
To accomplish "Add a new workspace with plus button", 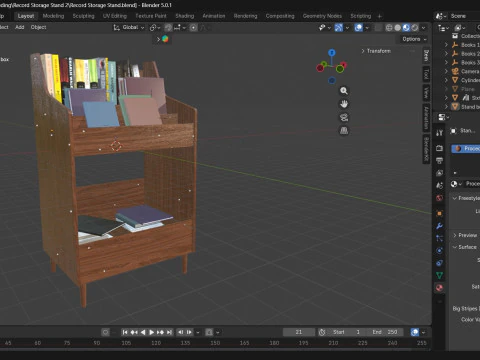I will point(379,16).
